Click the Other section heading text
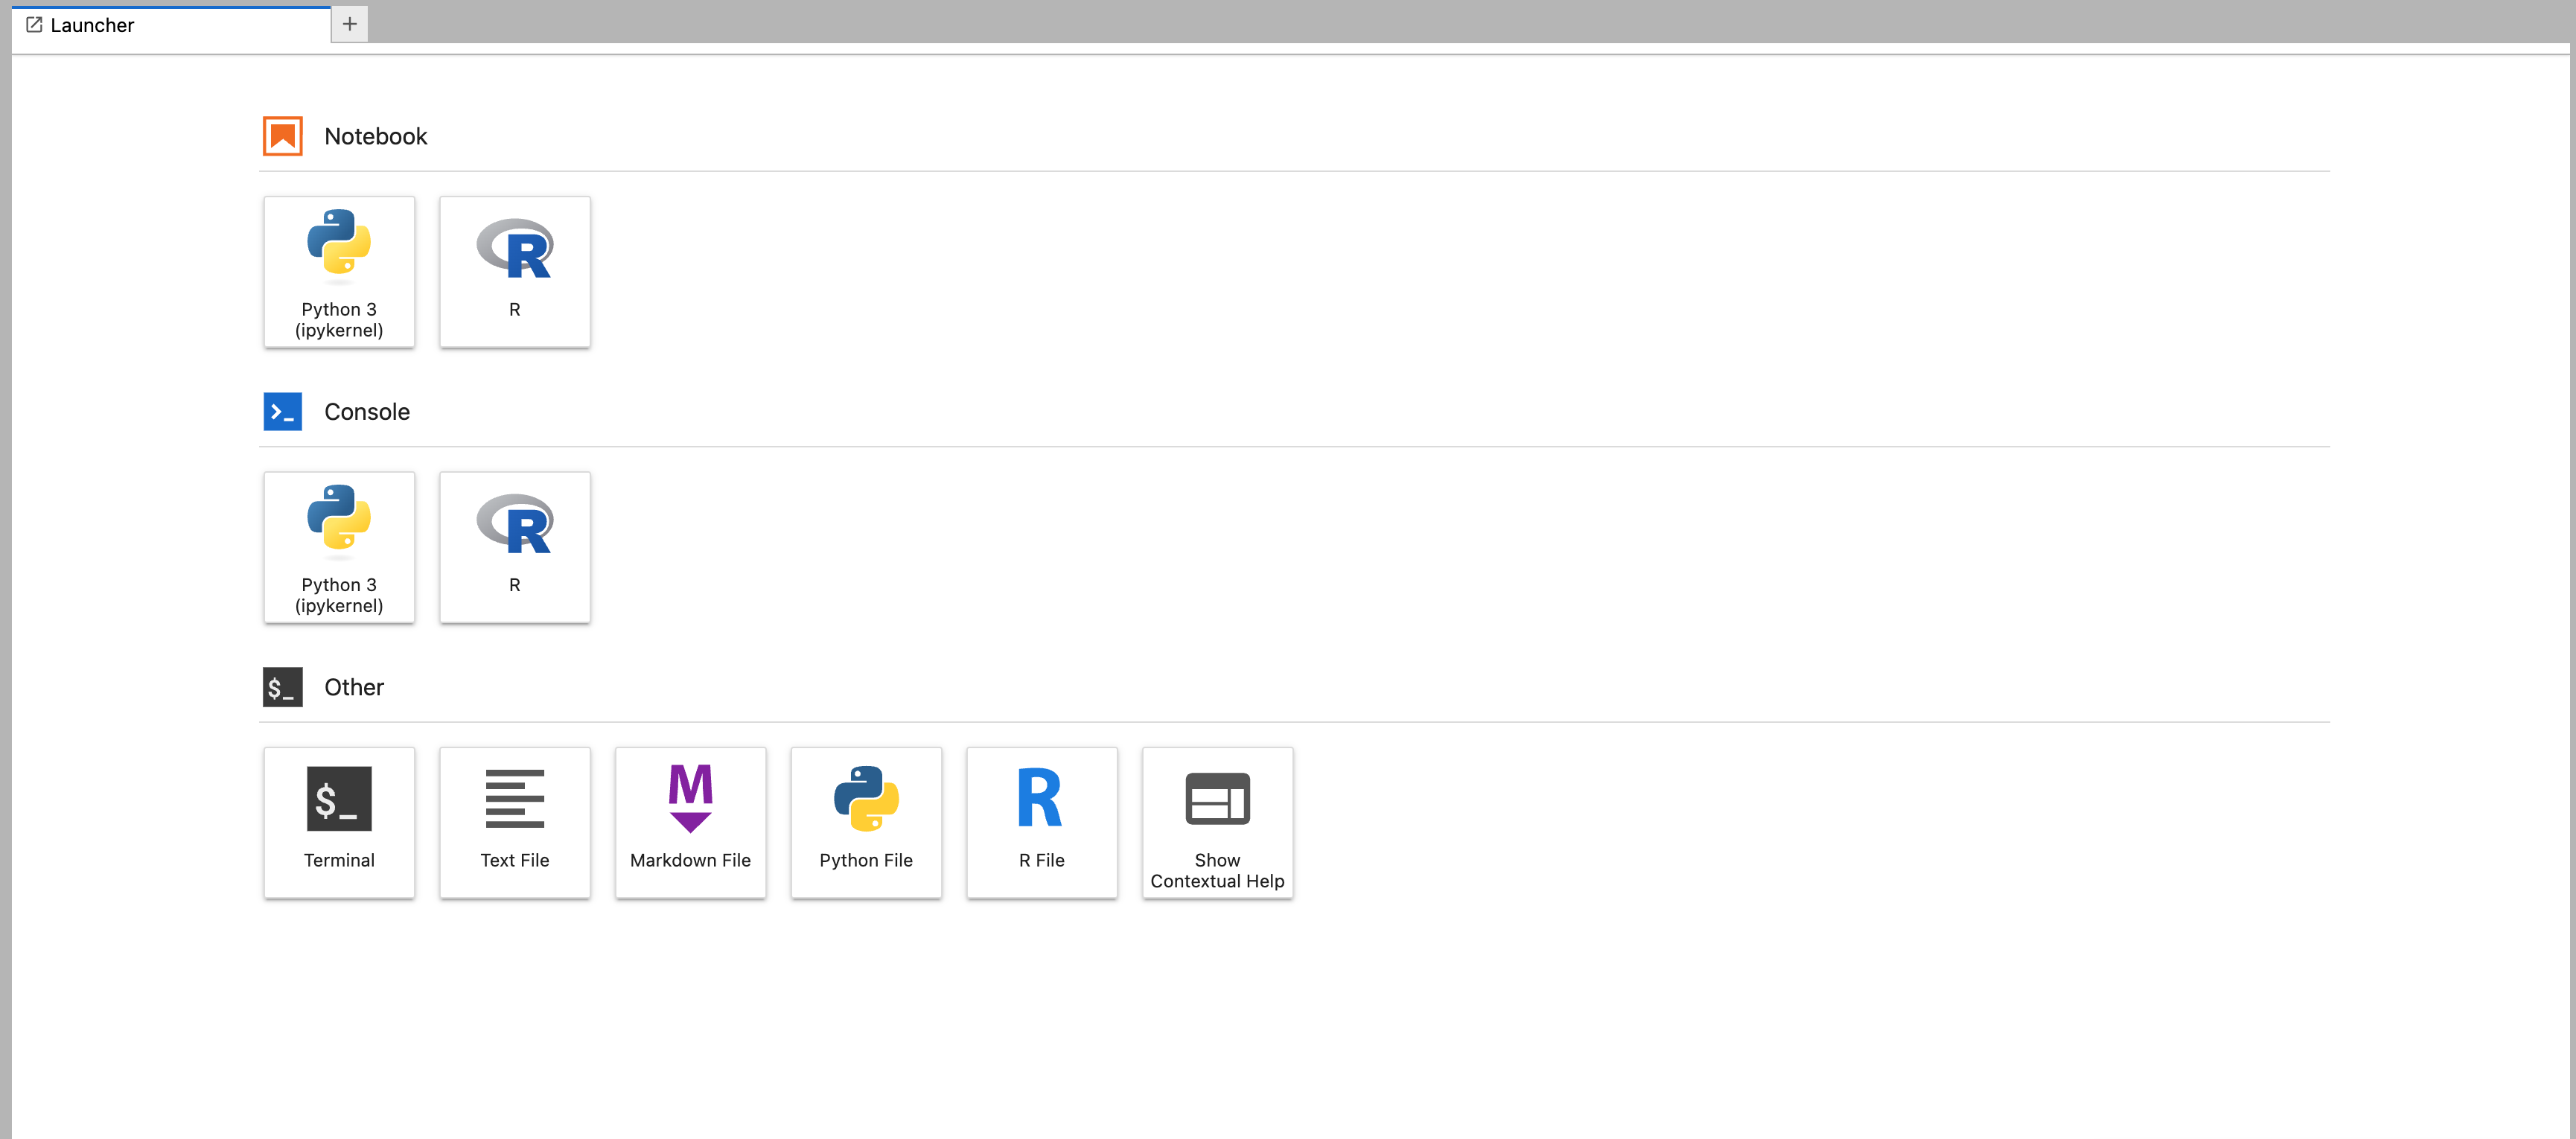The height and width of the screenshot is (1139, 2576). point(353,687)
